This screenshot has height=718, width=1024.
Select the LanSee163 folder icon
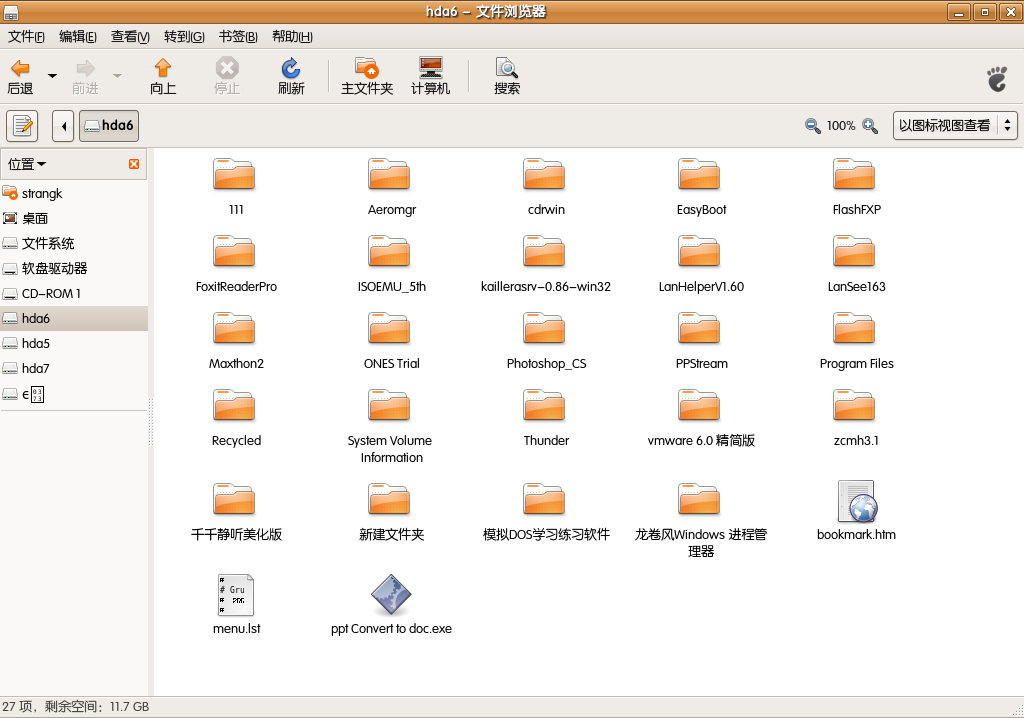(x=854, y=252)
